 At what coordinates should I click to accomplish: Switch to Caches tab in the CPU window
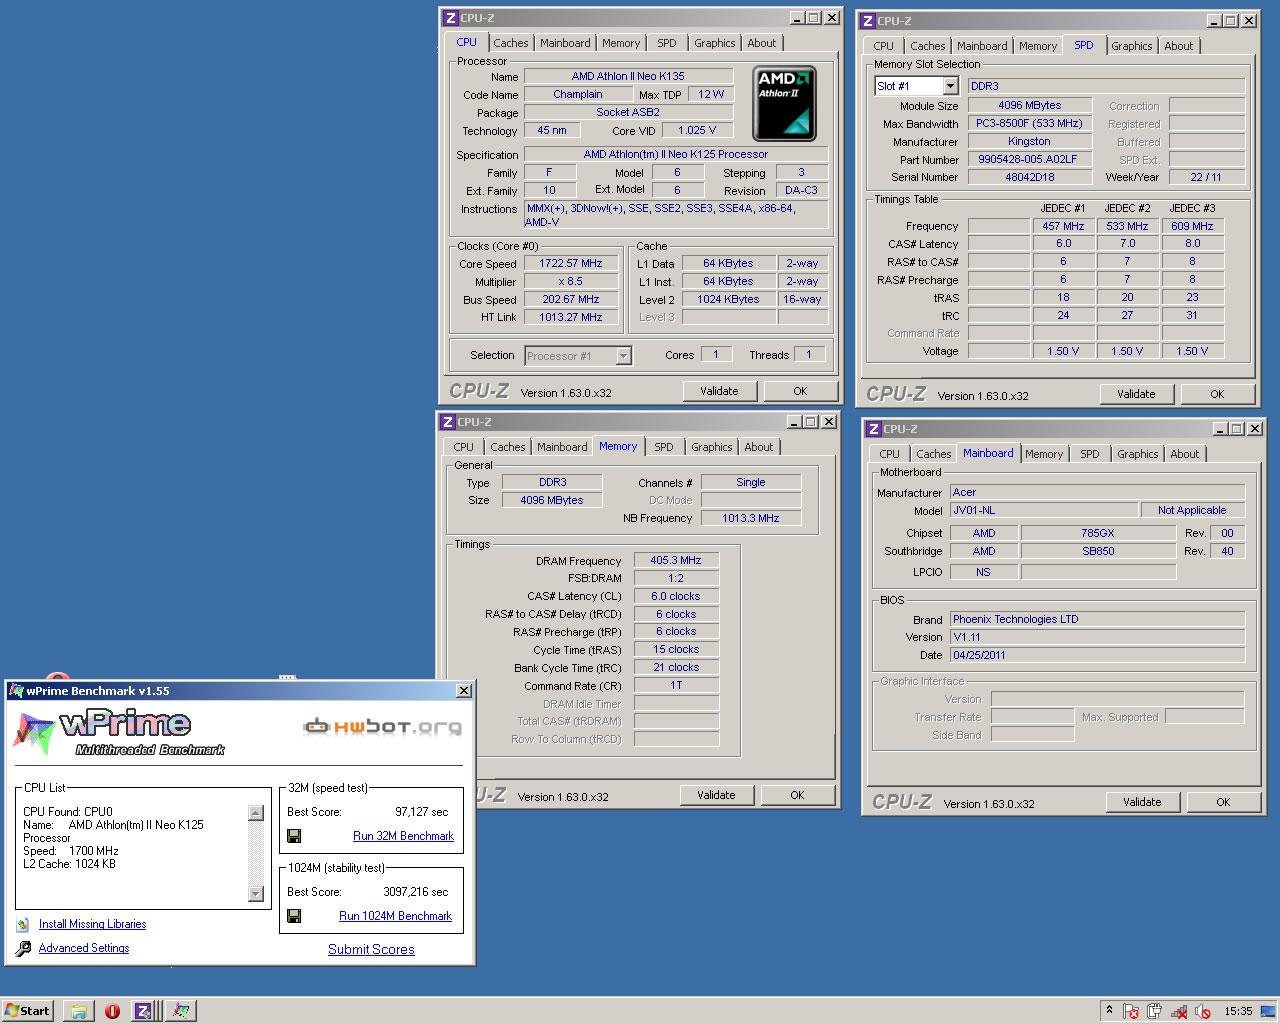pyautogui.click(x=511, y=43)
